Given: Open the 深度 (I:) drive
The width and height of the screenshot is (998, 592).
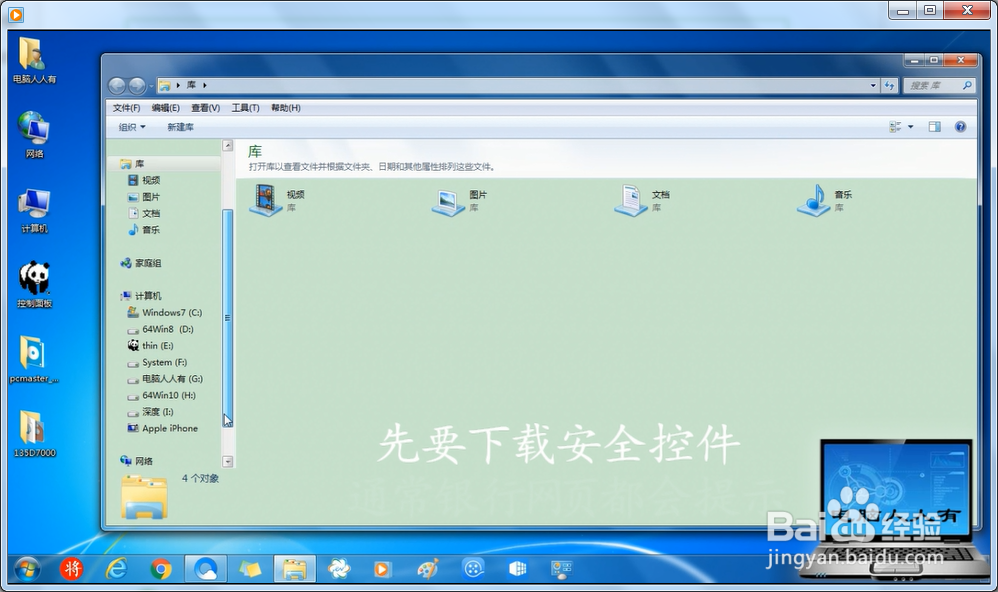Looking at the screenshot, I should coord(150,412).
